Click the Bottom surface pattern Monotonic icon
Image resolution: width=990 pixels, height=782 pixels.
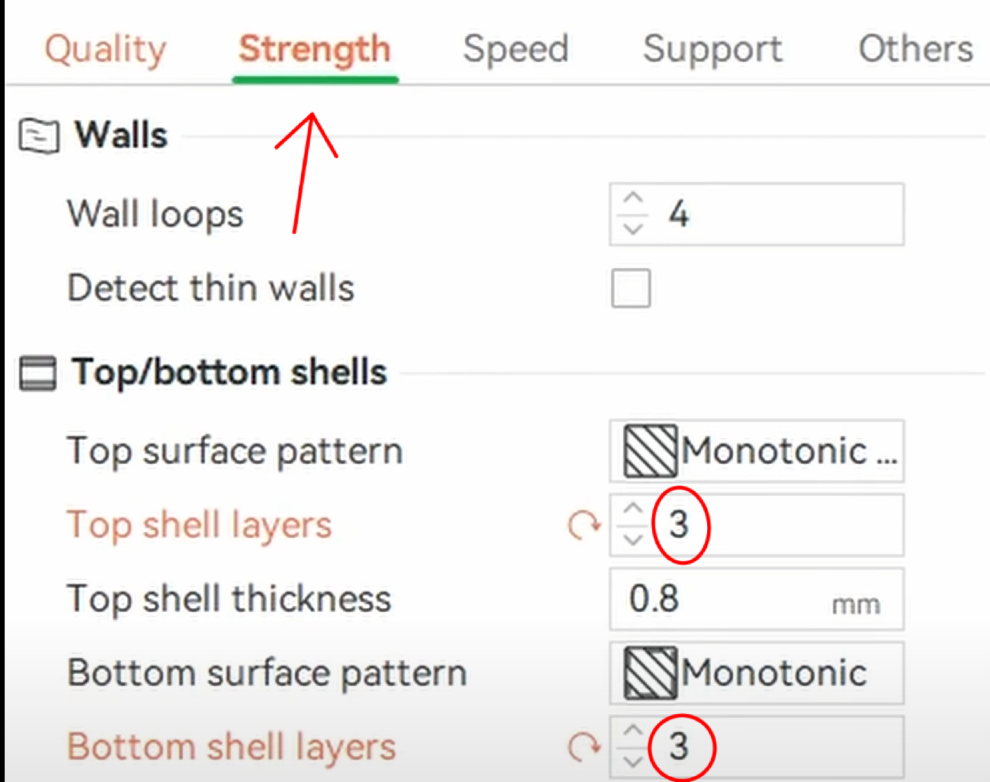click(648, 673)
